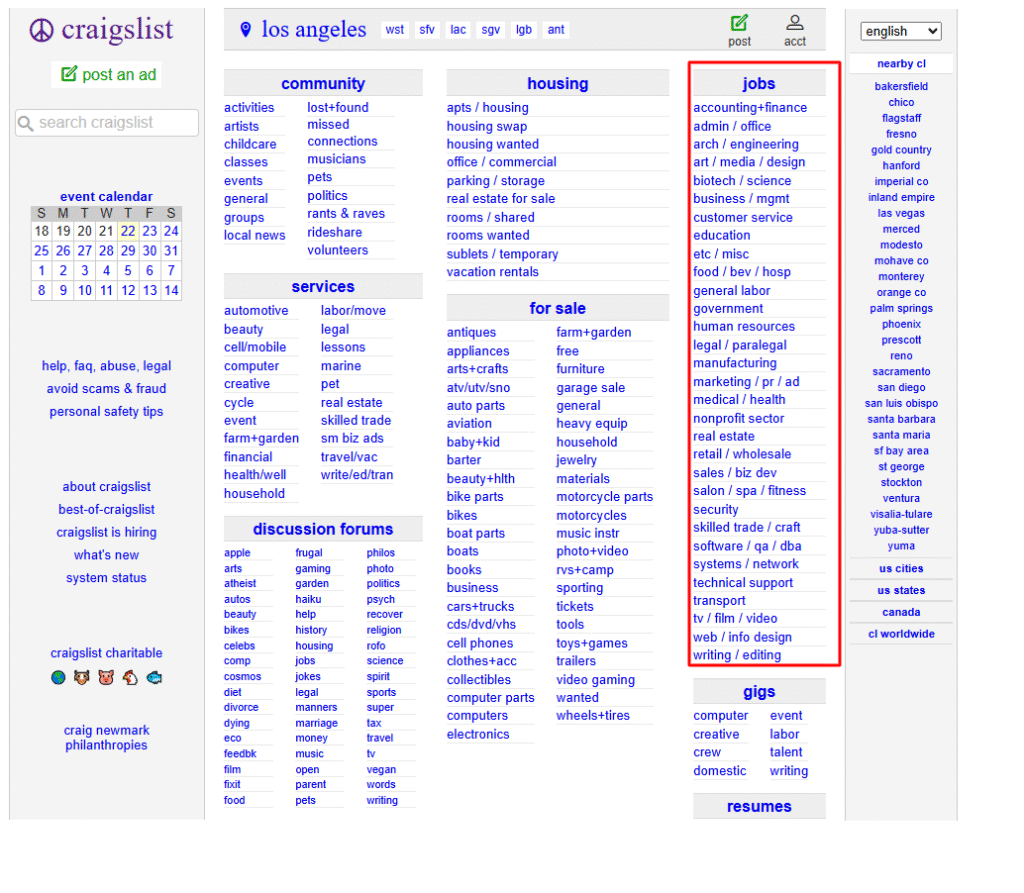The width and height of the screenshot is (1024, 893).
Task: Open craig newmark philanthropies link
Action: (x=106, y=738)
